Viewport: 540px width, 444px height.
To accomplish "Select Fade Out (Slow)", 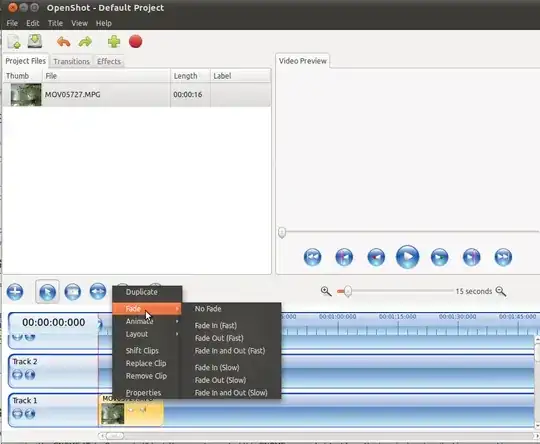I will (x=231, y=380).
